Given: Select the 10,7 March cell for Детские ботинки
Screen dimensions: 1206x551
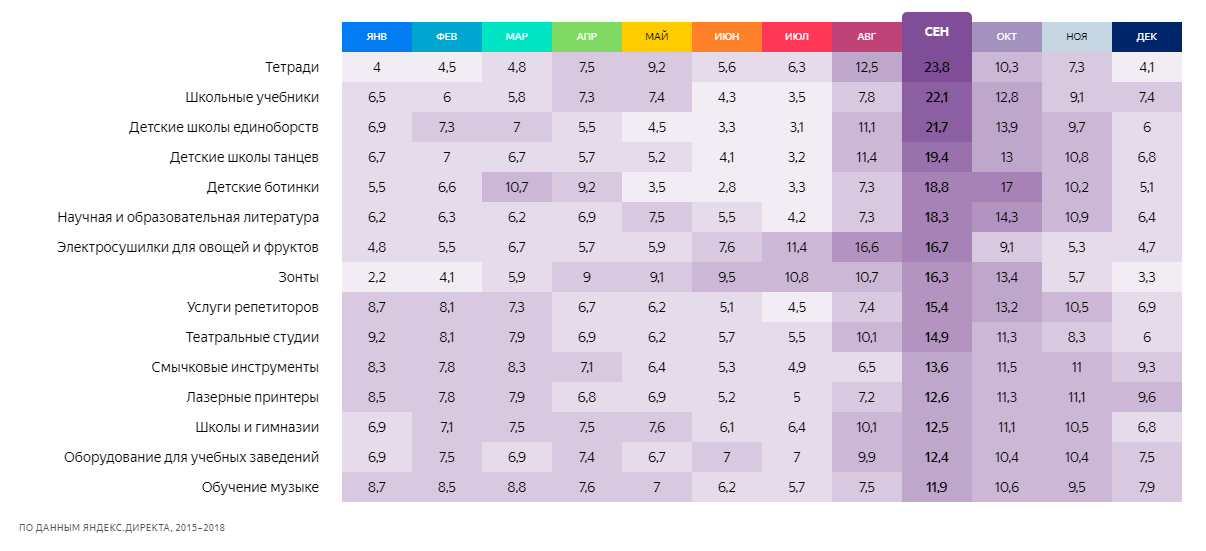Looking at the screenshot, I should pos(517,187).
